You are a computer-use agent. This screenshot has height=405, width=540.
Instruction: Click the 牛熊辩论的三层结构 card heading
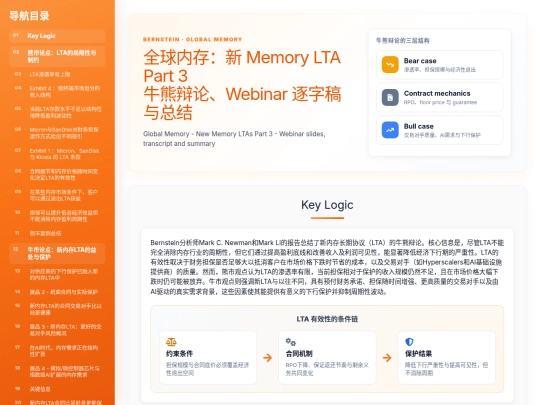[403, 41]
